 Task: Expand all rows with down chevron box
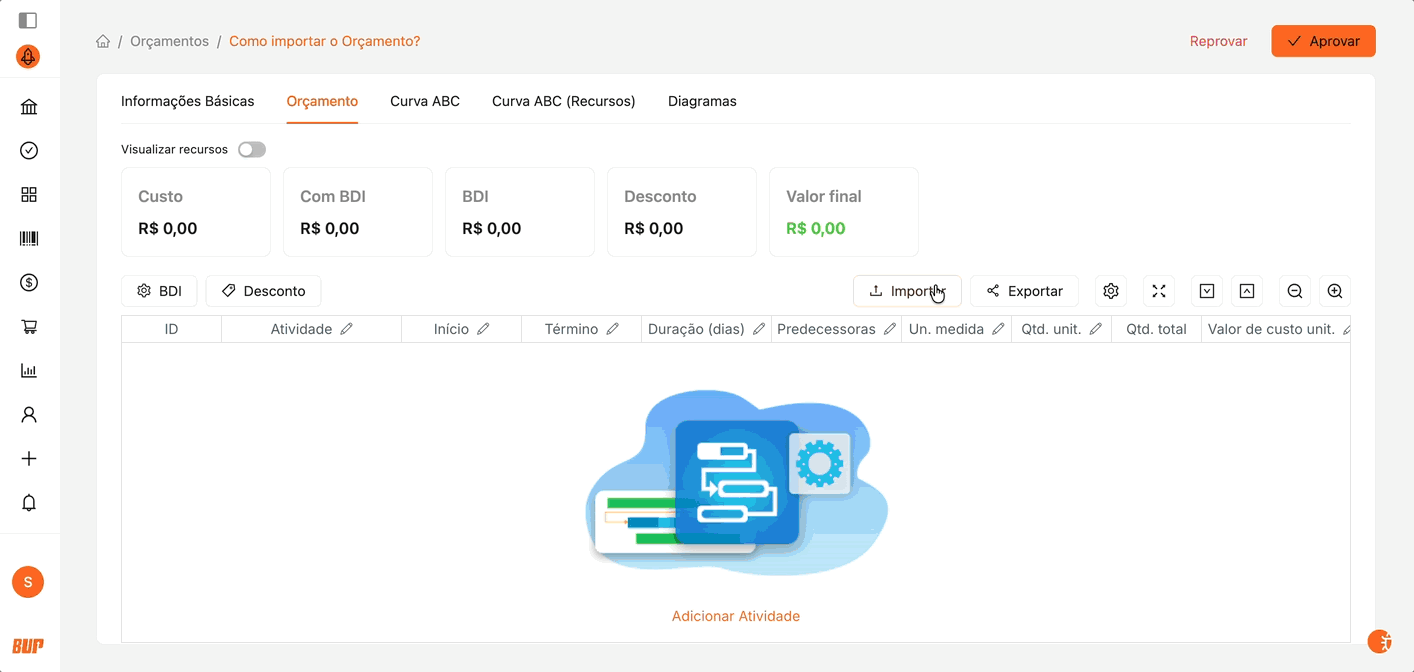(1207, 291)
